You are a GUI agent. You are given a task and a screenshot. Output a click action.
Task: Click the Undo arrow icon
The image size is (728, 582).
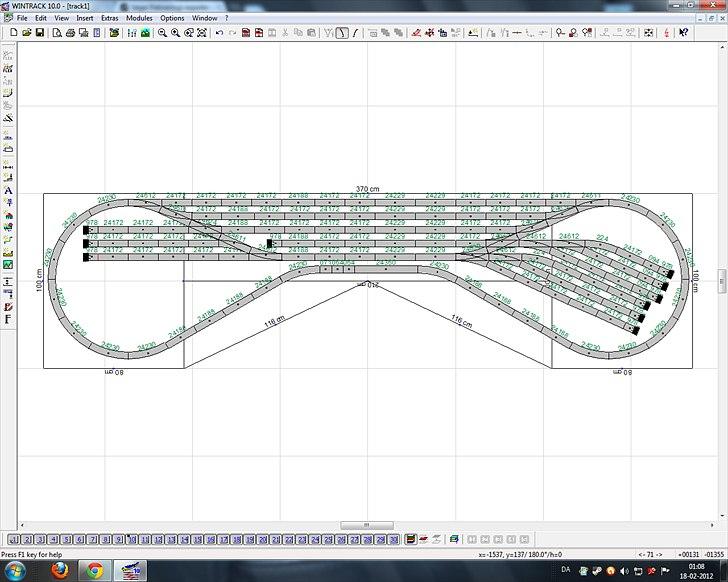[x=219, y=33]
